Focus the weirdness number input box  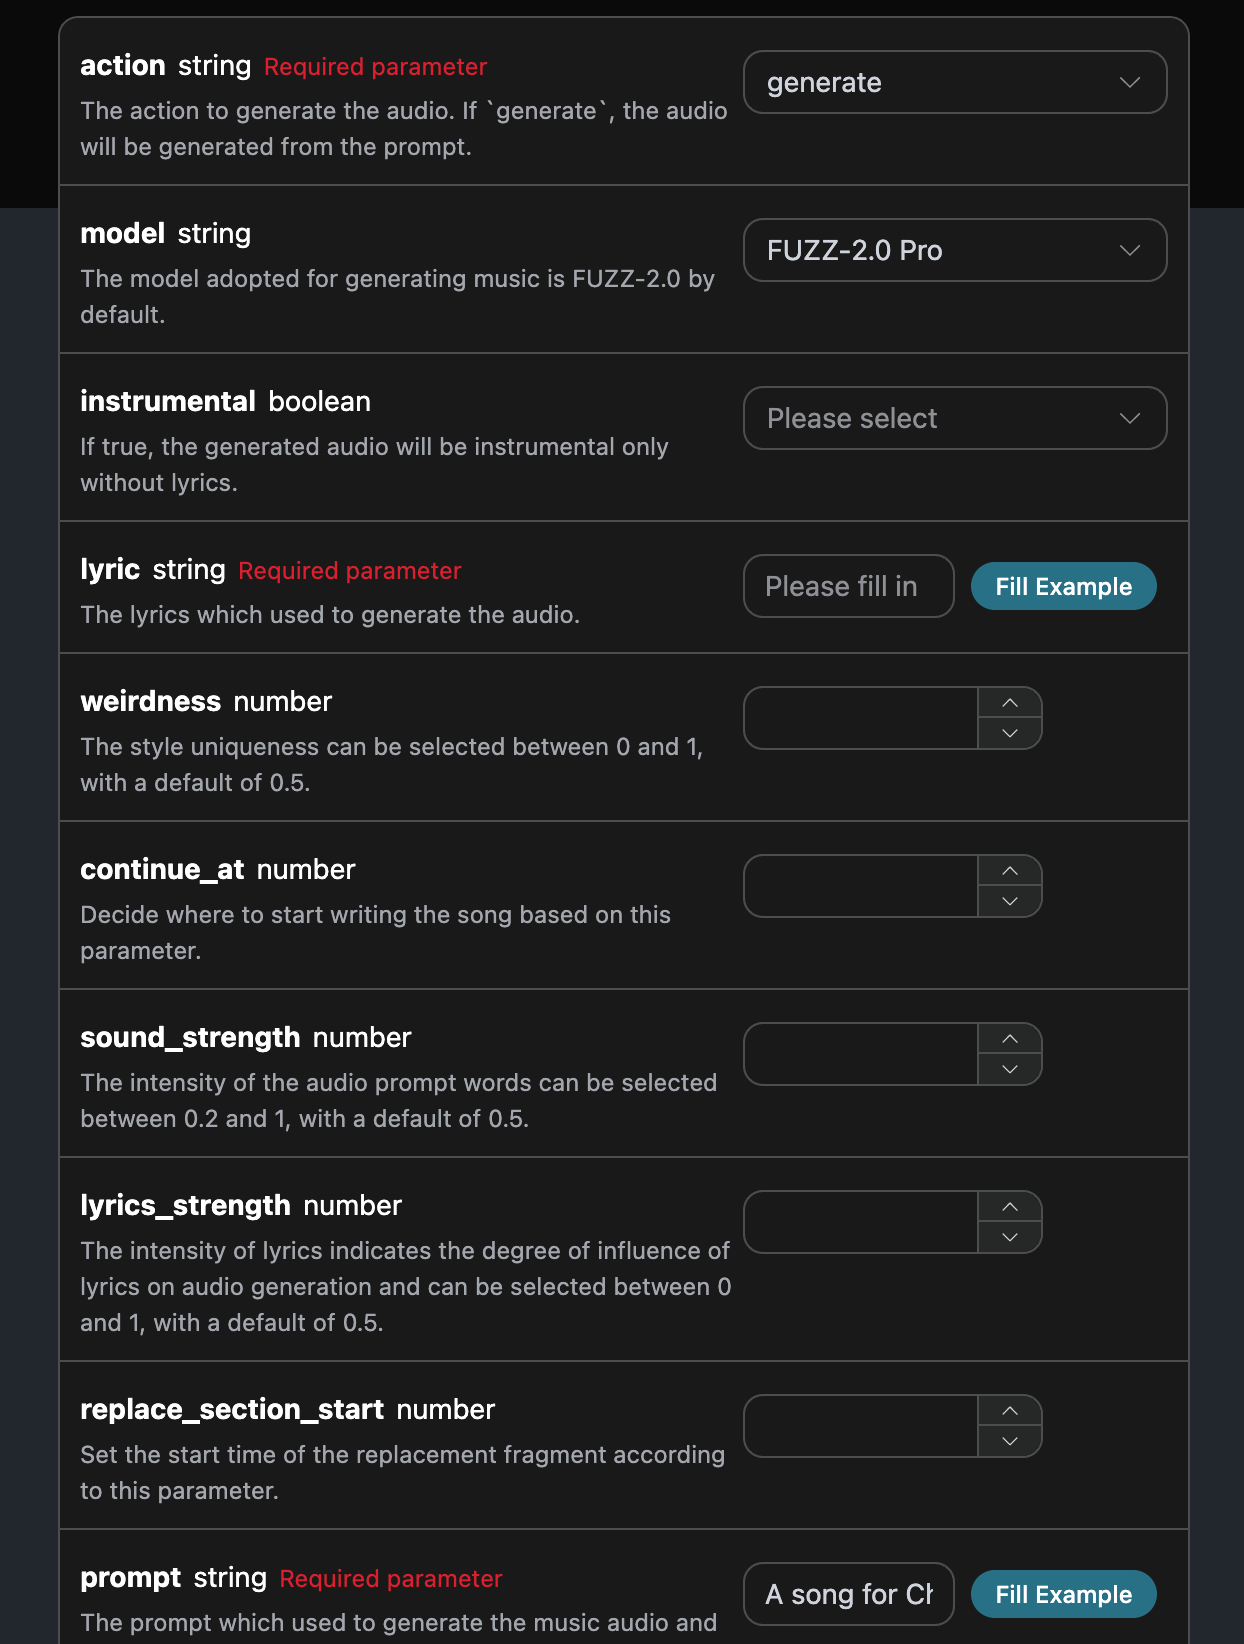[860, 718]
